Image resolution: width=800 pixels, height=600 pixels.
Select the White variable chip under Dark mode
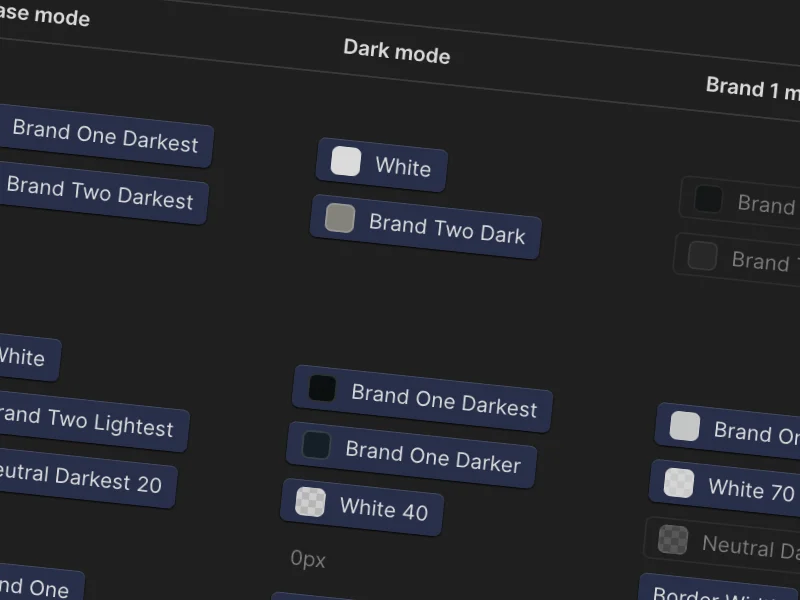382,165
